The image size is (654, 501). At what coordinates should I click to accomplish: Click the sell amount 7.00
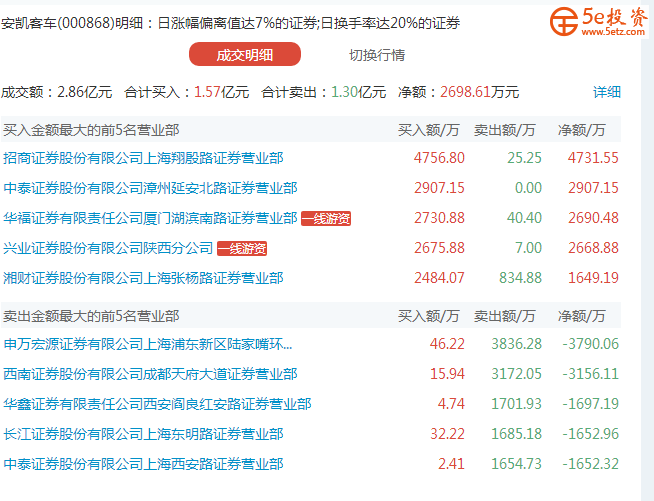coord(528,248)
